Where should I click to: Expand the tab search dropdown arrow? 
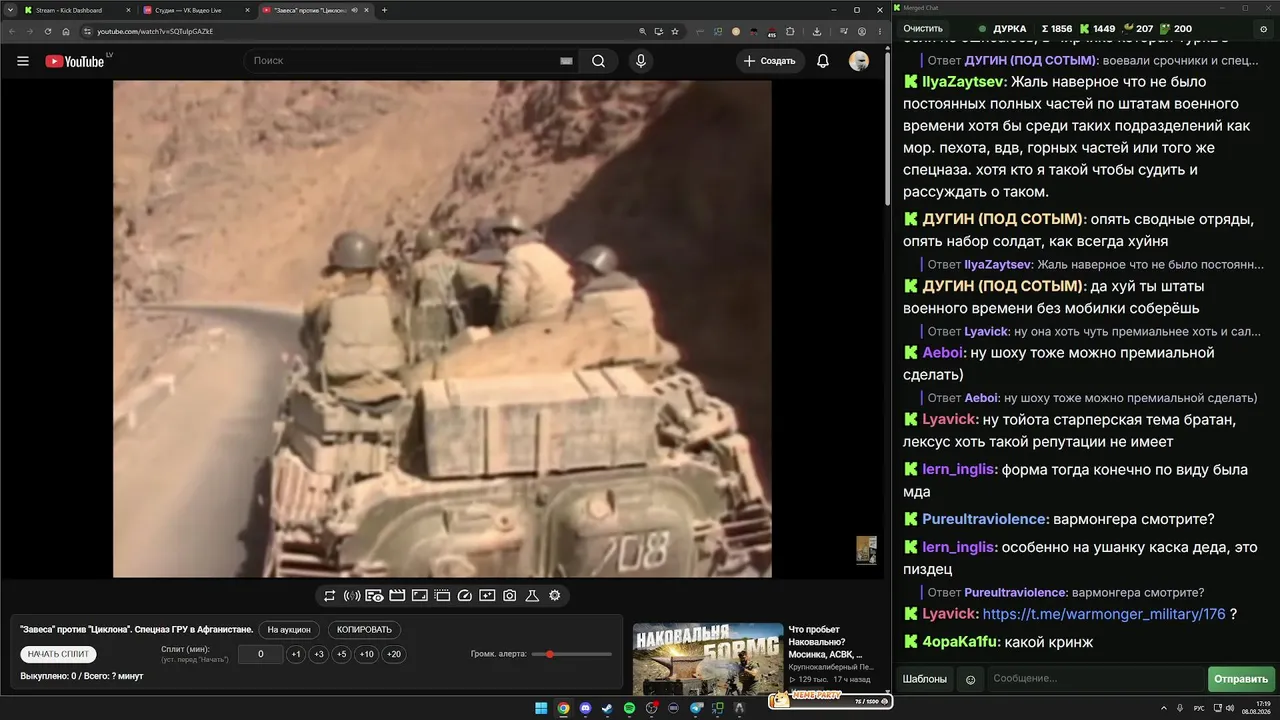pos(9,10)
